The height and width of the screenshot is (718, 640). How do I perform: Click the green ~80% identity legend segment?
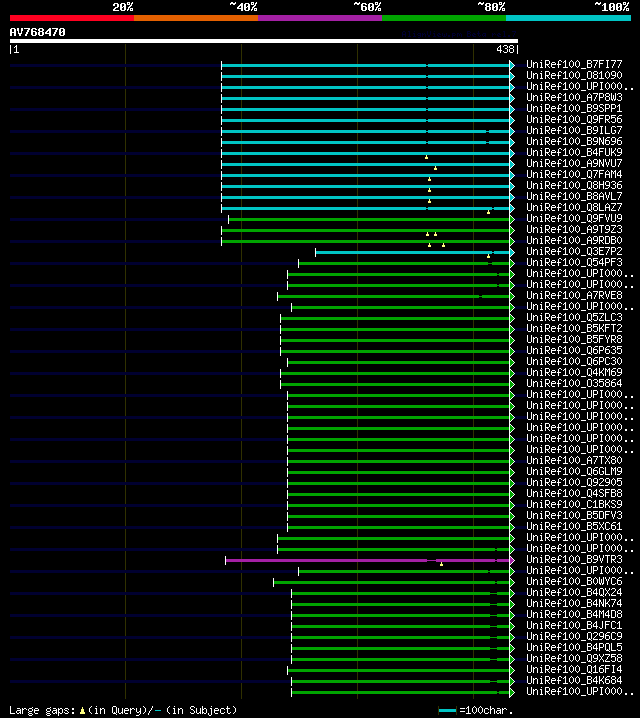point(444,18)
